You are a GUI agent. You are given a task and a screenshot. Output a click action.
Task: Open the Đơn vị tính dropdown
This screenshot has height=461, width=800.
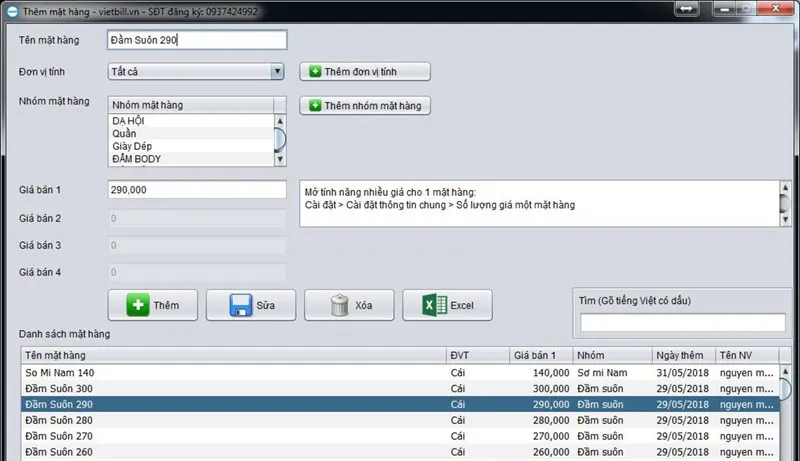click(196, 72)
